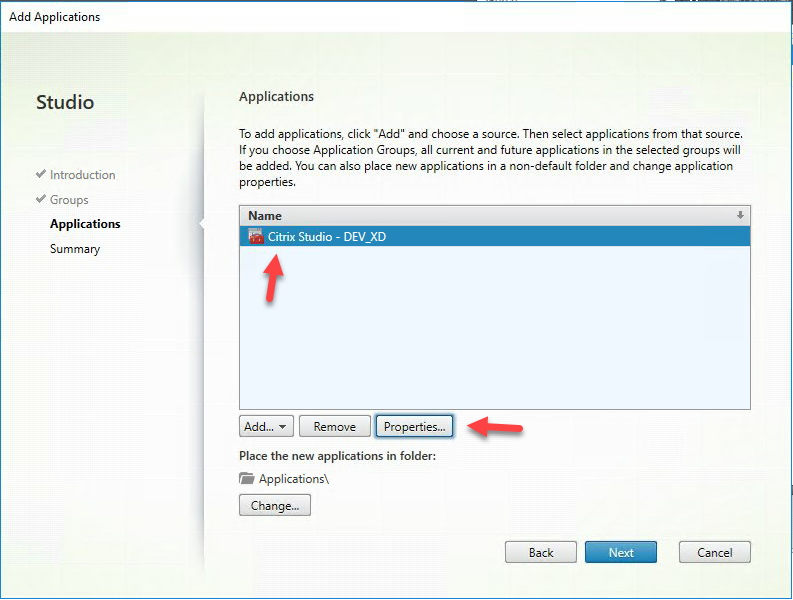Sort by the Name column header

click(x=495, y=216)
